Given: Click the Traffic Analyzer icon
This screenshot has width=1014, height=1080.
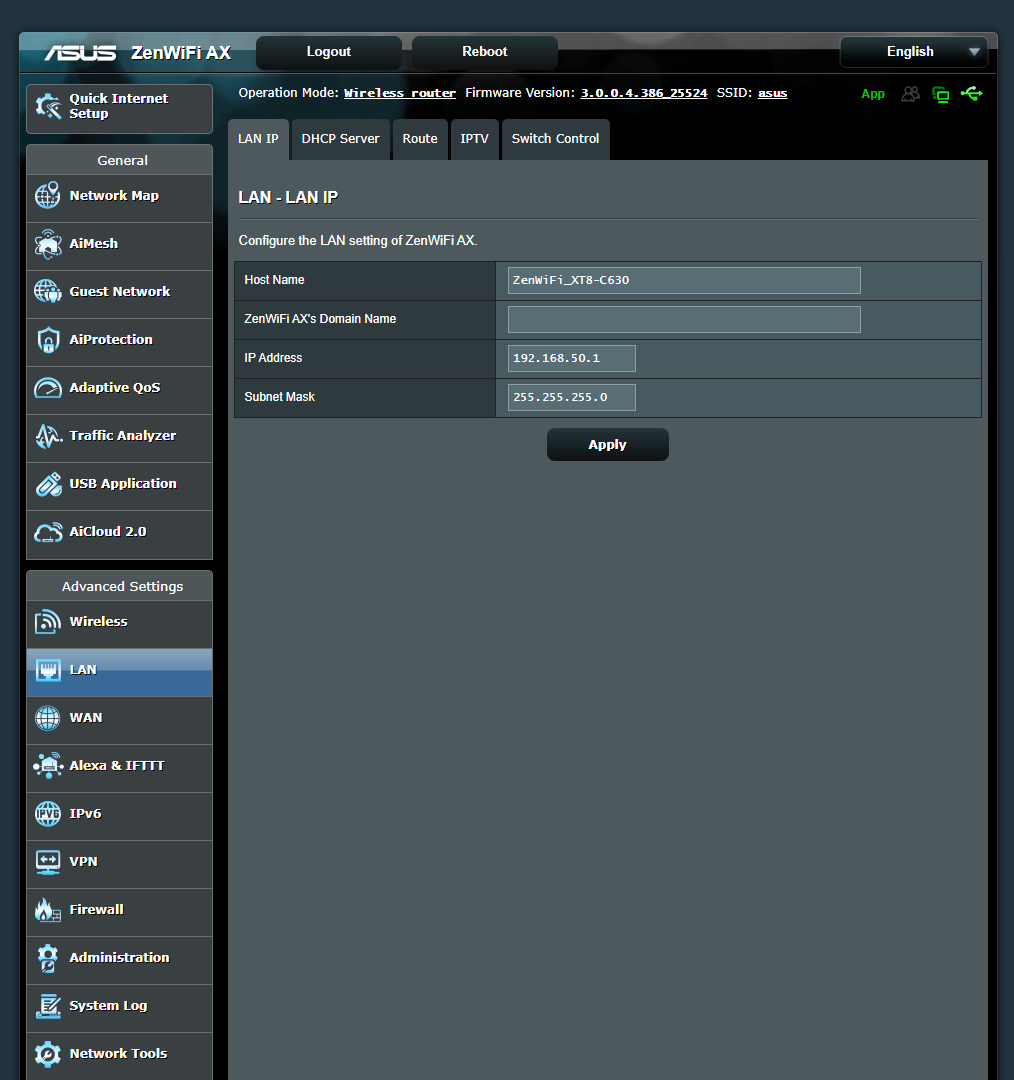Looking at the screenshot, I should pos(48,436).
